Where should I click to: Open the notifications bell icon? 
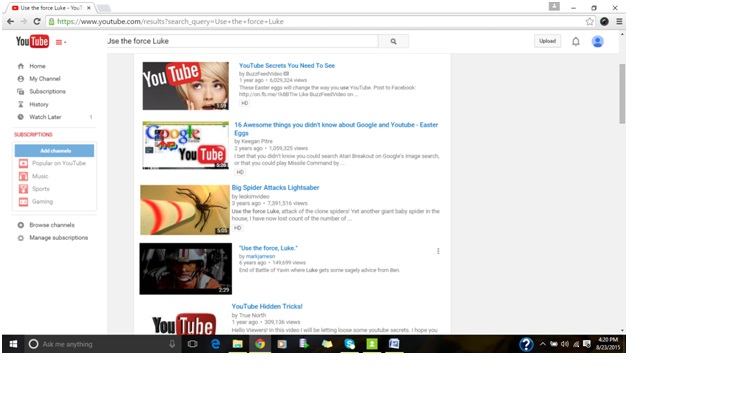tap(575, 41)
